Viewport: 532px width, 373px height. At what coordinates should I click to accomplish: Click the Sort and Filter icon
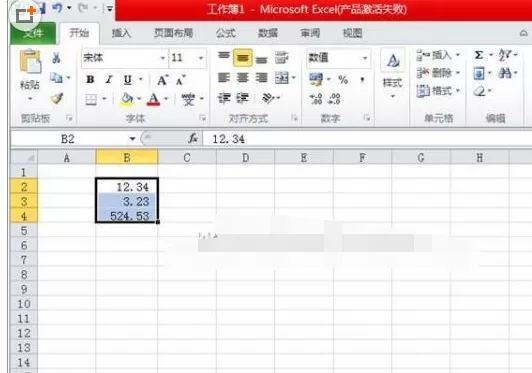(x=505, y=55)
